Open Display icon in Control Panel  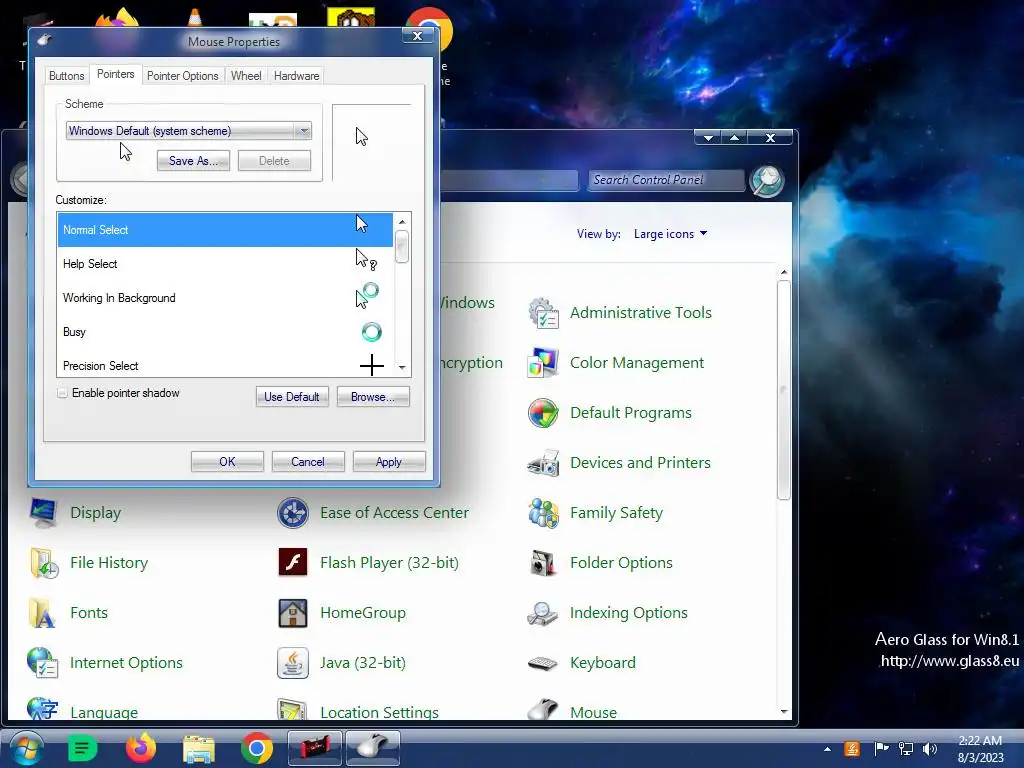tap(43, 513)
